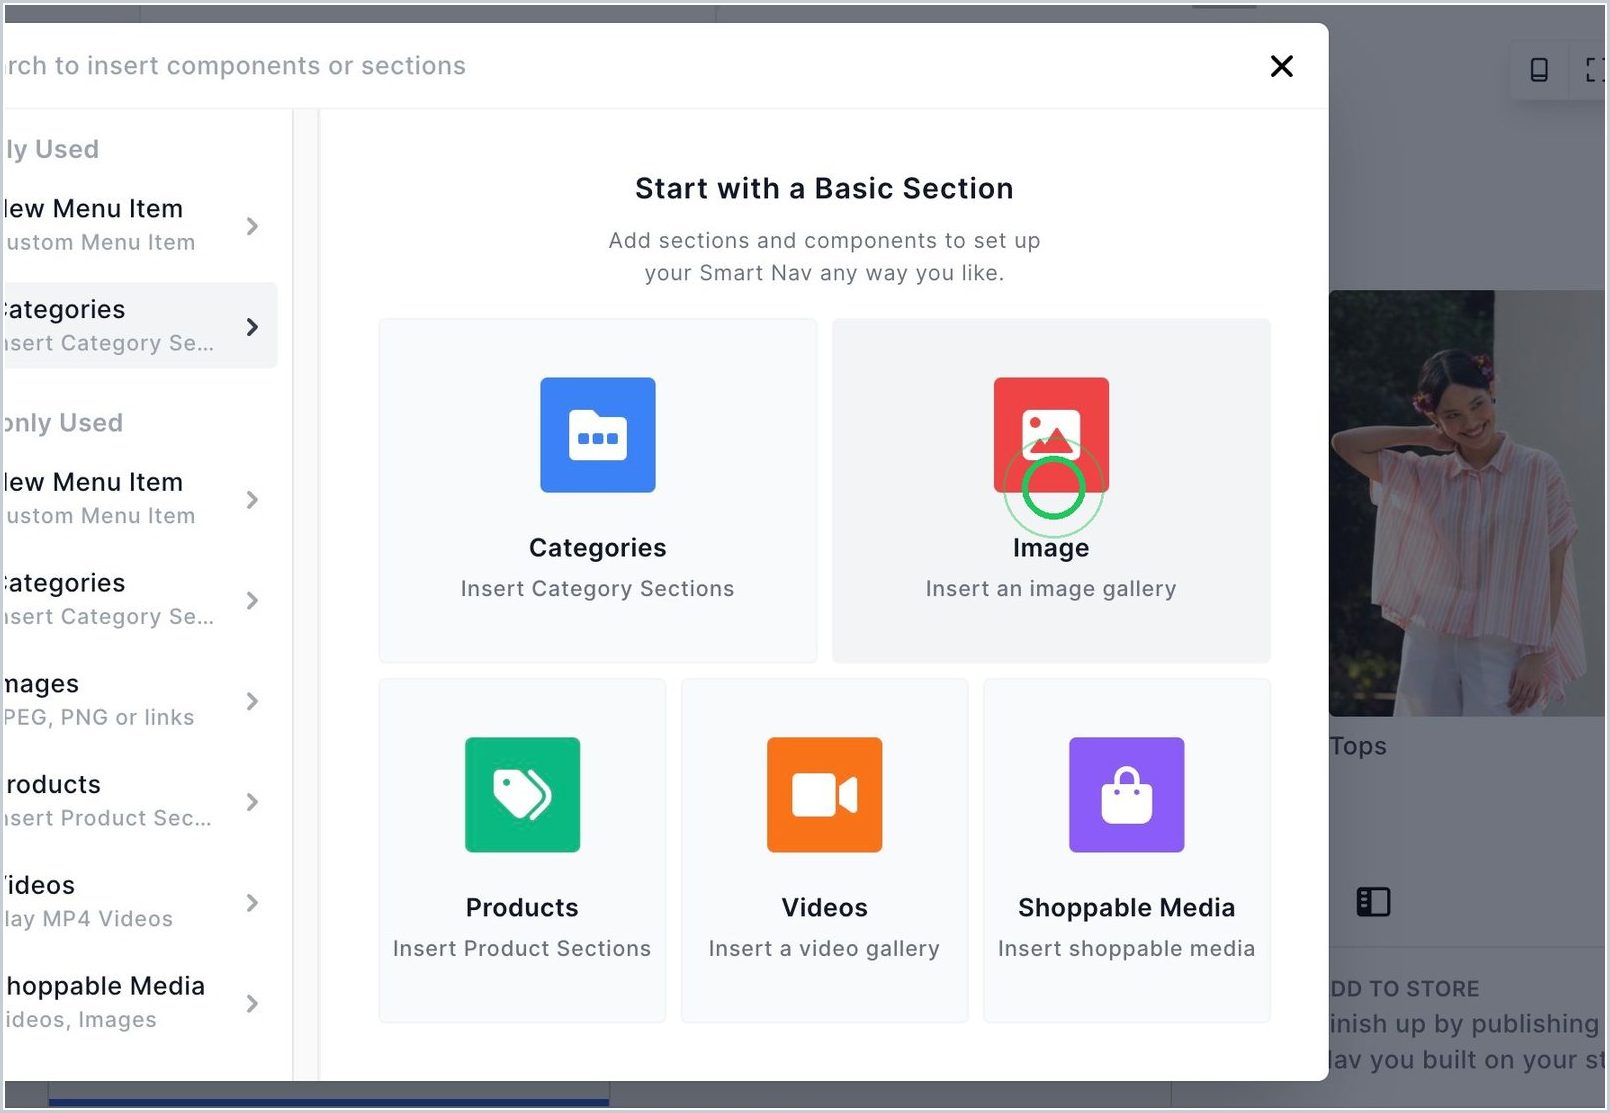Select 'Insert Product Sections' description
1610x1113 pixels.
(x=522, y=948)
